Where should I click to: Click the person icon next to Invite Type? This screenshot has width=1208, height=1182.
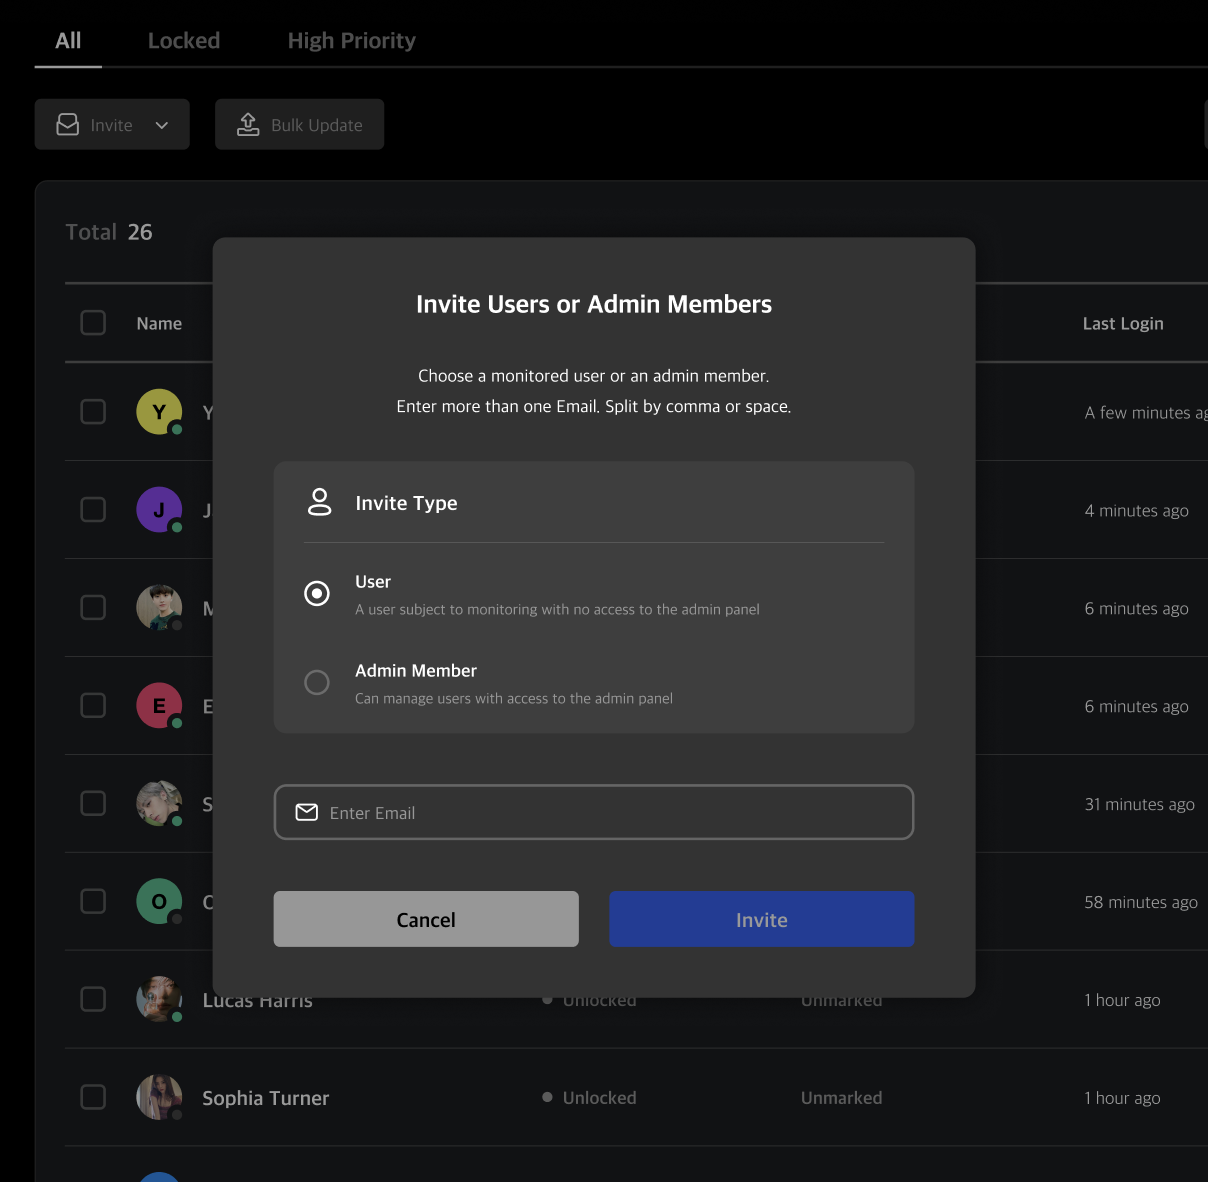click(319, 502)
